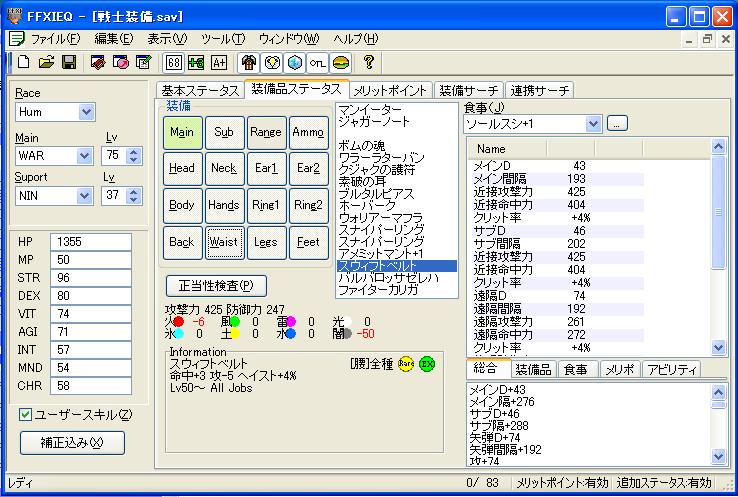
Task: Click the blue 水 water element dot
Action: click(x=290, y=334)
